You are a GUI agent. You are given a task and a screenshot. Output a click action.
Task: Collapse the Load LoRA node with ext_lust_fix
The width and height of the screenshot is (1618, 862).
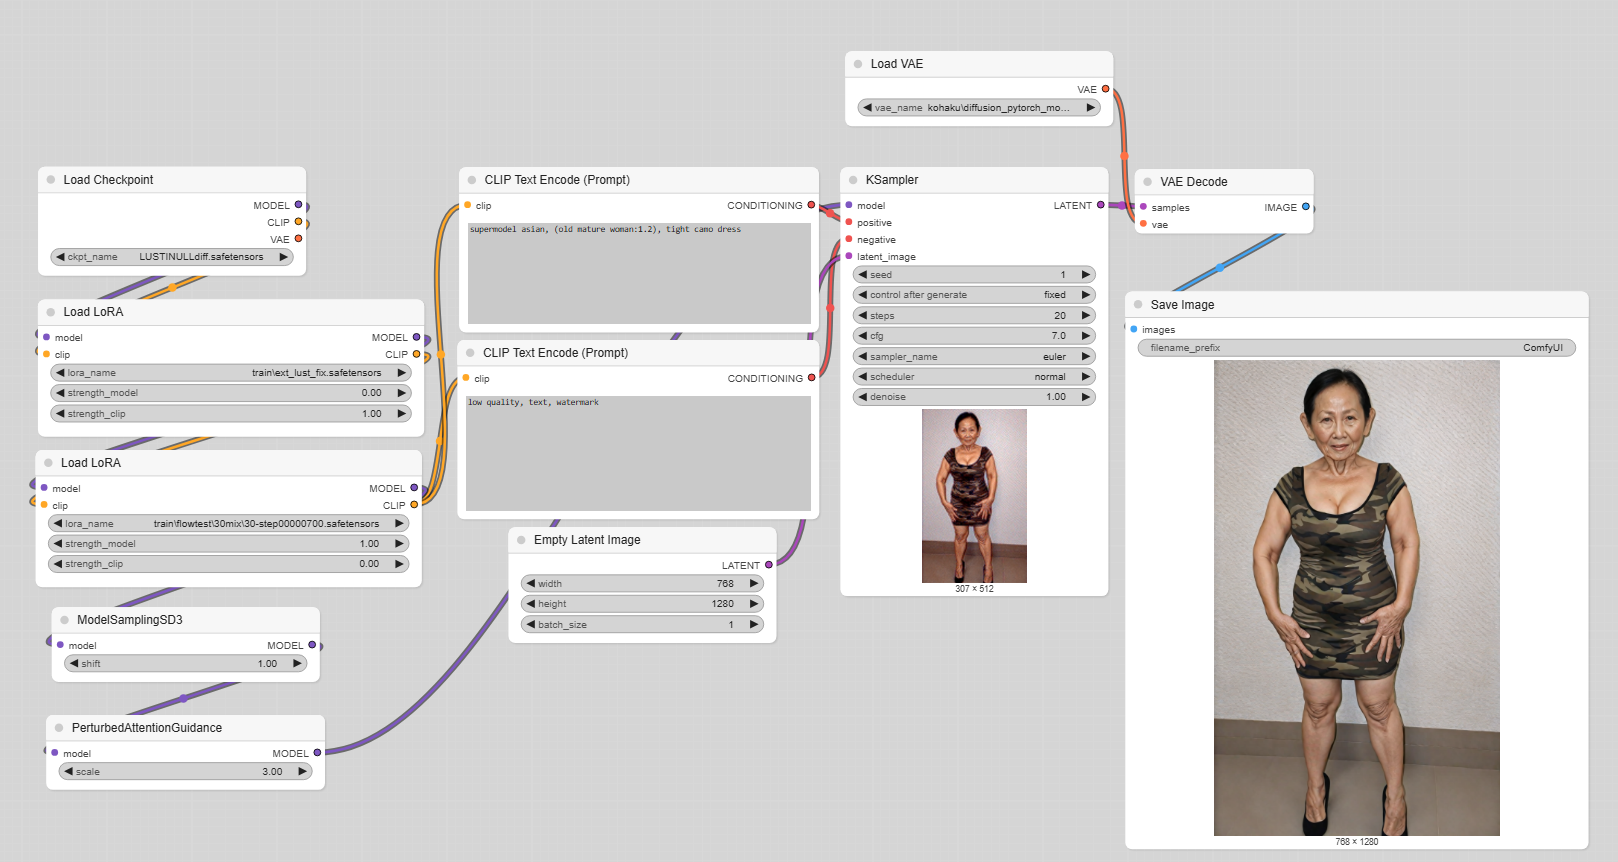(51, 312)
